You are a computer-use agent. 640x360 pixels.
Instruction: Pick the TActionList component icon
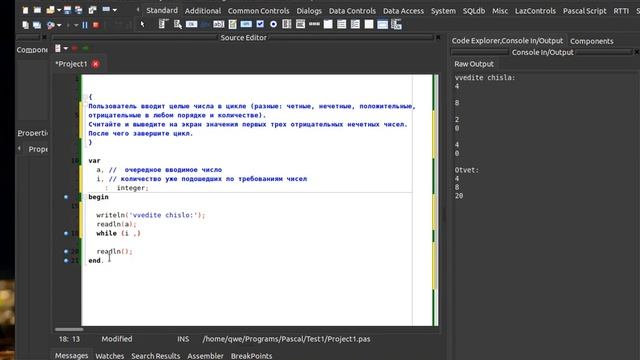[396, 24]
